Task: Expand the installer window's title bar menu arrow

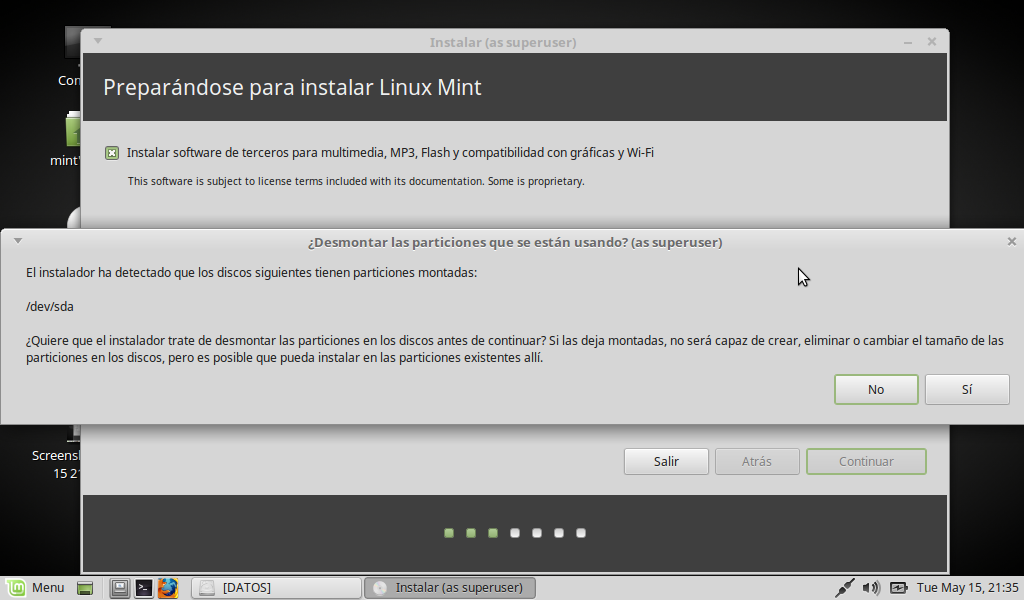Action: [x=98, y=42]
